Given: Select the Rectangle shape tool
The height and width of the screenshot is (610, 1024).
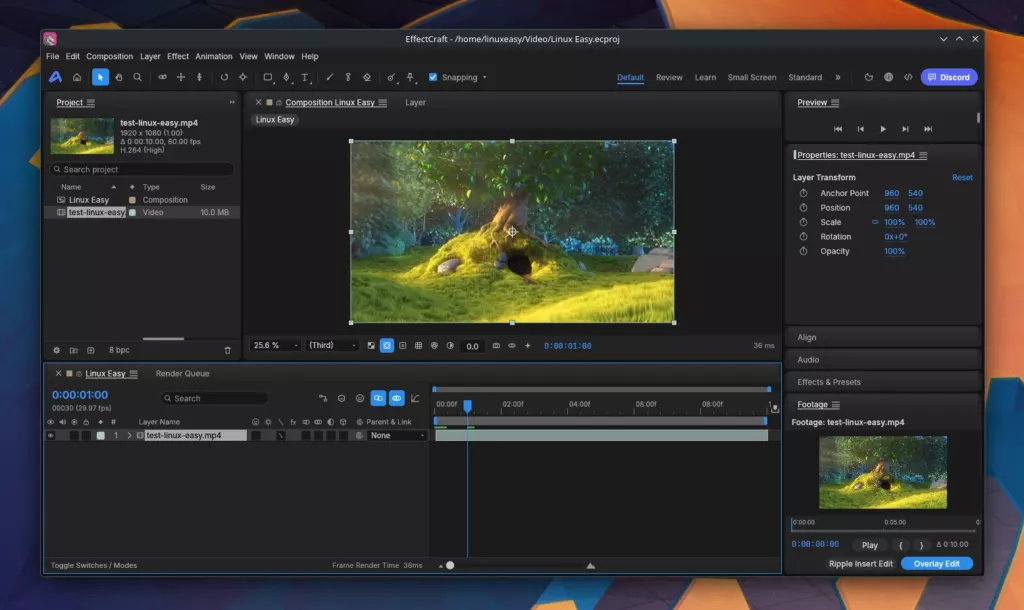Looking at the screenshot, I should (268, 77).
